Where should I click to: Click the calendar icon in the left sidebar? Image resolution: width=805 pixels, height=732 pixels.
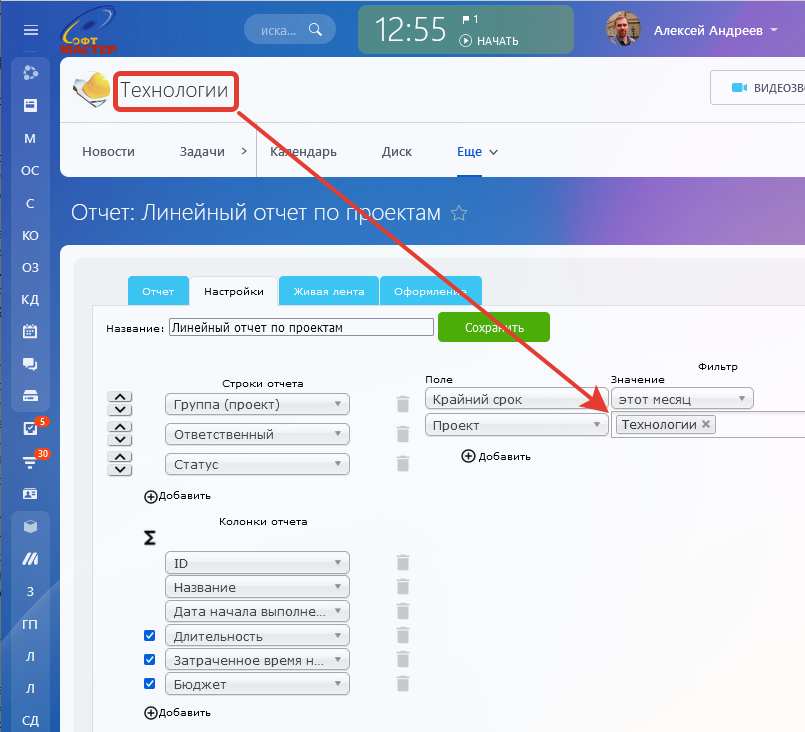tap(30, 331)
